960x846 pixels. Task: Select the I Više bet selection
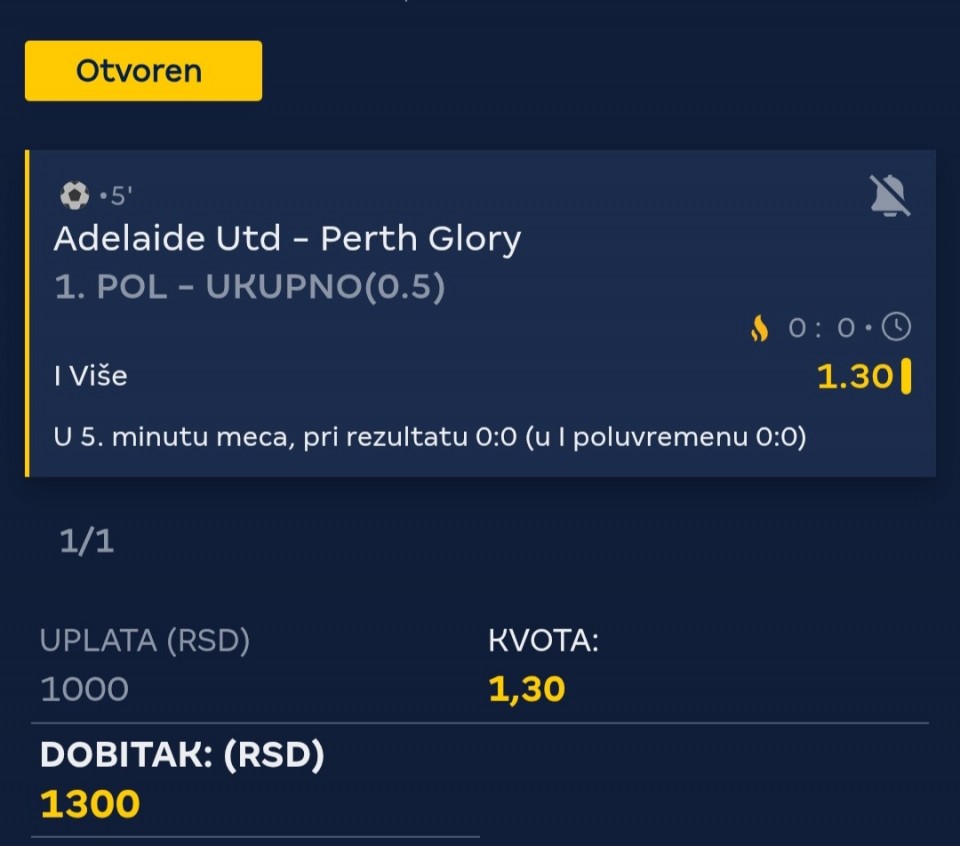[91, 377]
